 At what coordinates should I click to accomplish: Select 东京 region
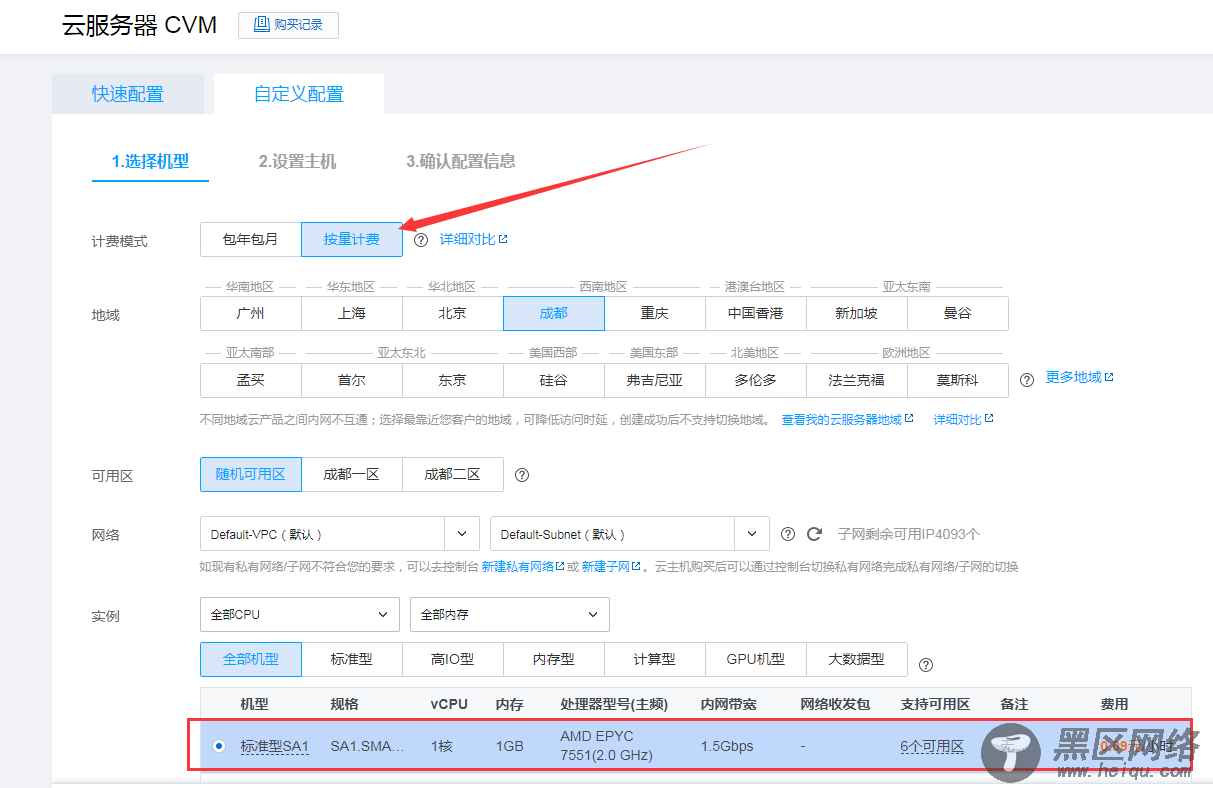point(453,380)
